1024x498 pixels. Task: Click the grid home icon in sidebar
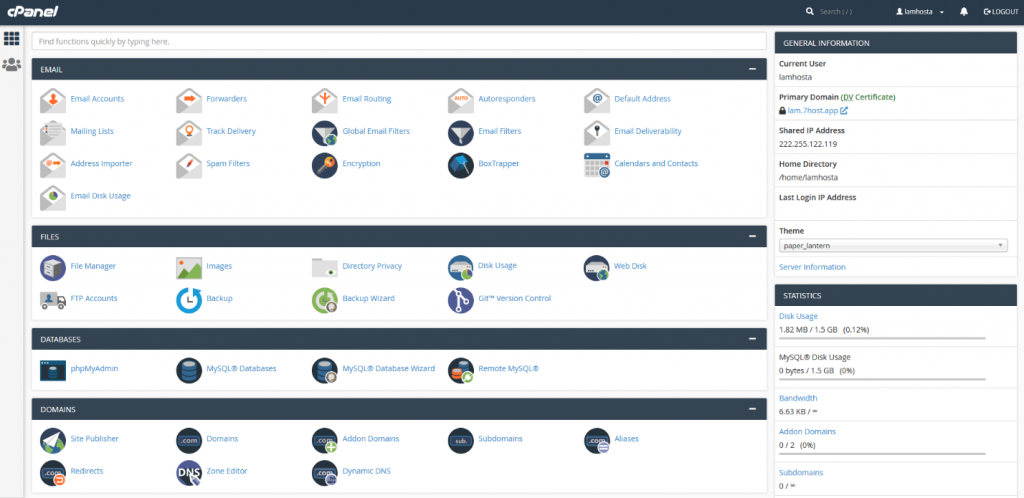11,39
